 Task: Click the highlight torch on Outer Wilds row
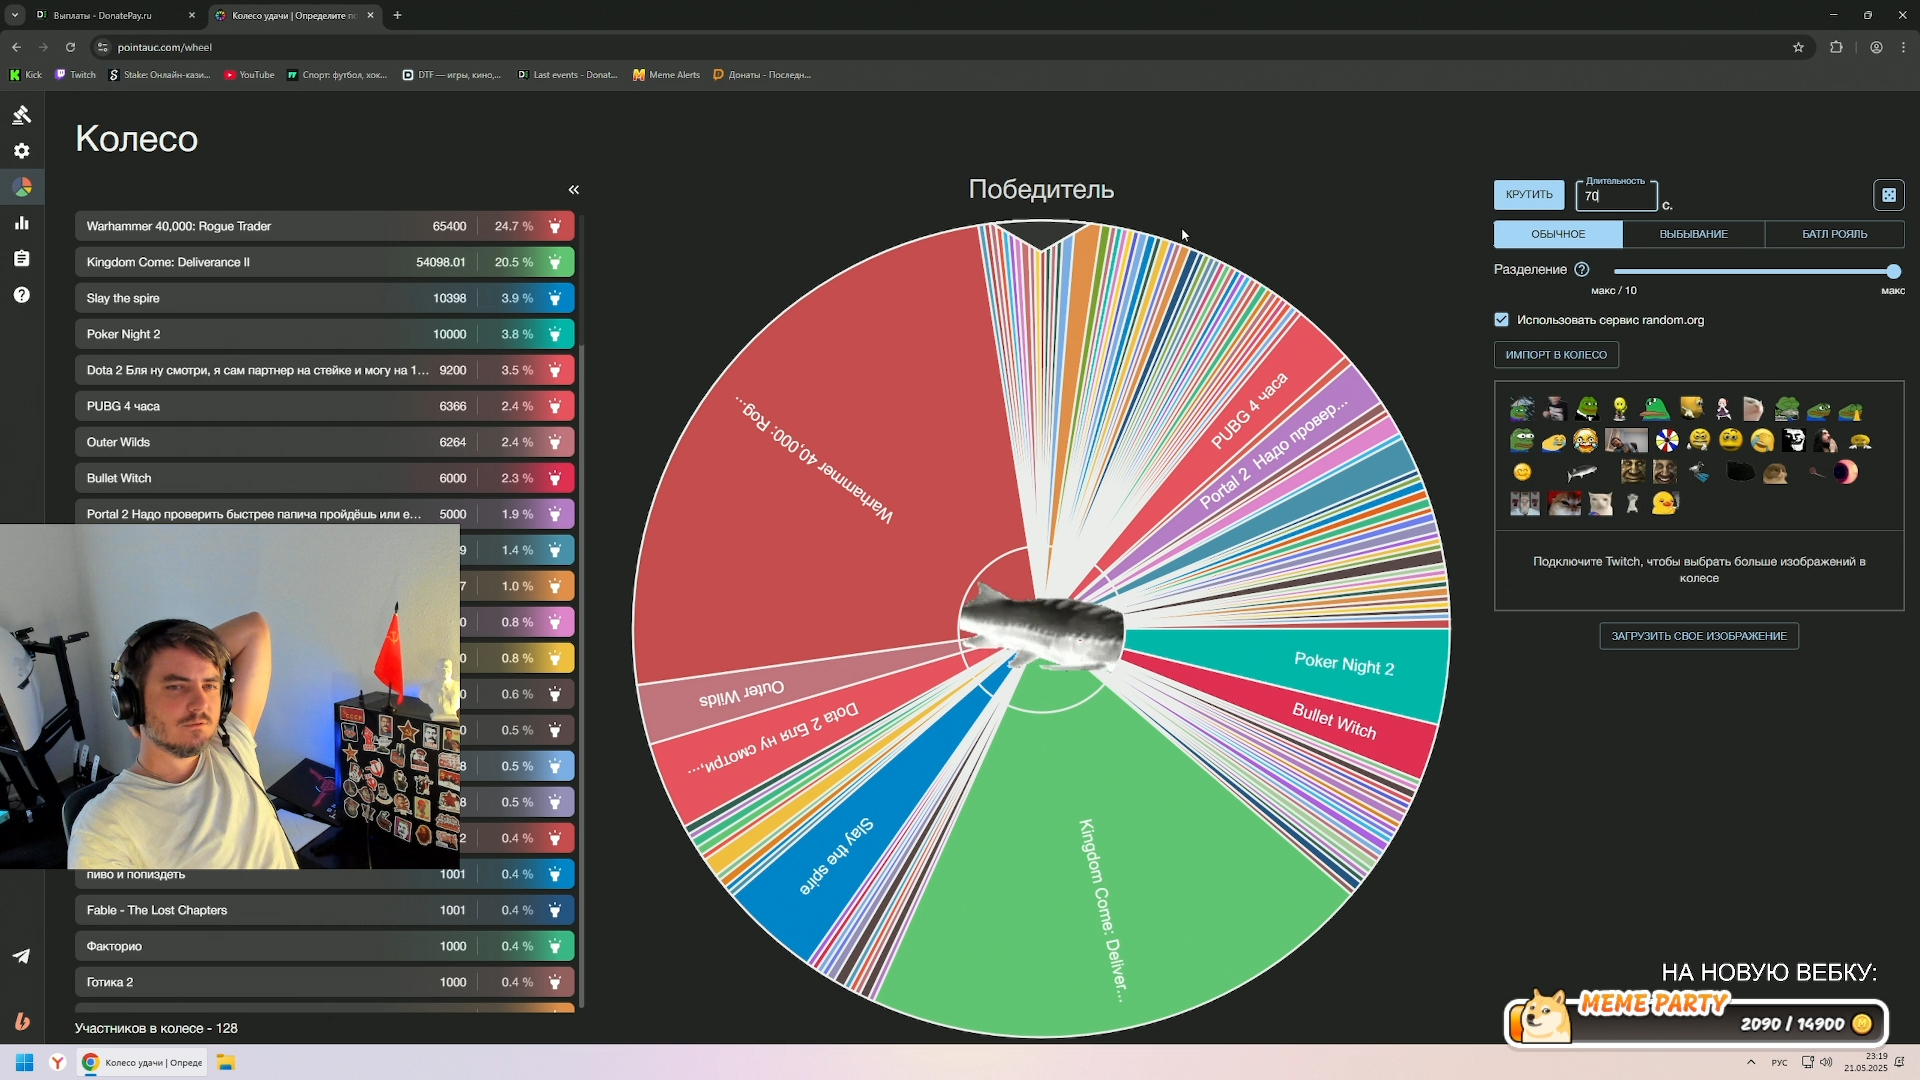[555, 442]
